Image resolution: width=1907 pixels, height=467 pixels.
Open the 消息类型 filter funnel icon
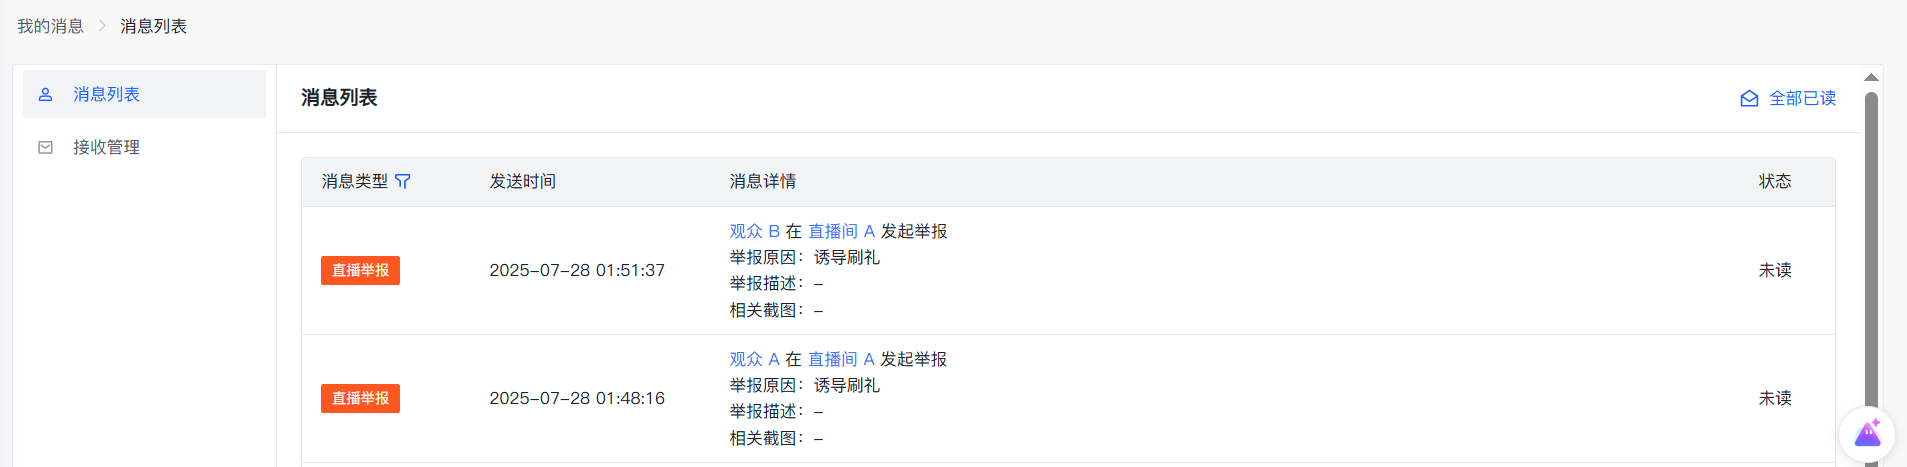[403, 181]
